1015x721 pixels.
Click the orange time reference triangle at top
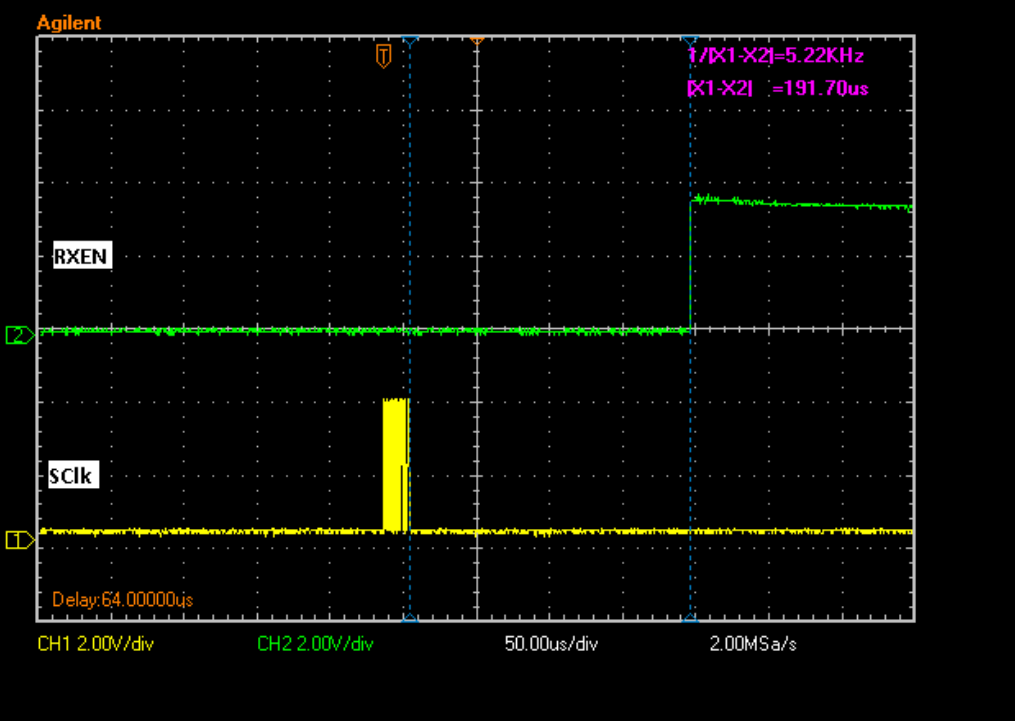[x=477, y=40]
